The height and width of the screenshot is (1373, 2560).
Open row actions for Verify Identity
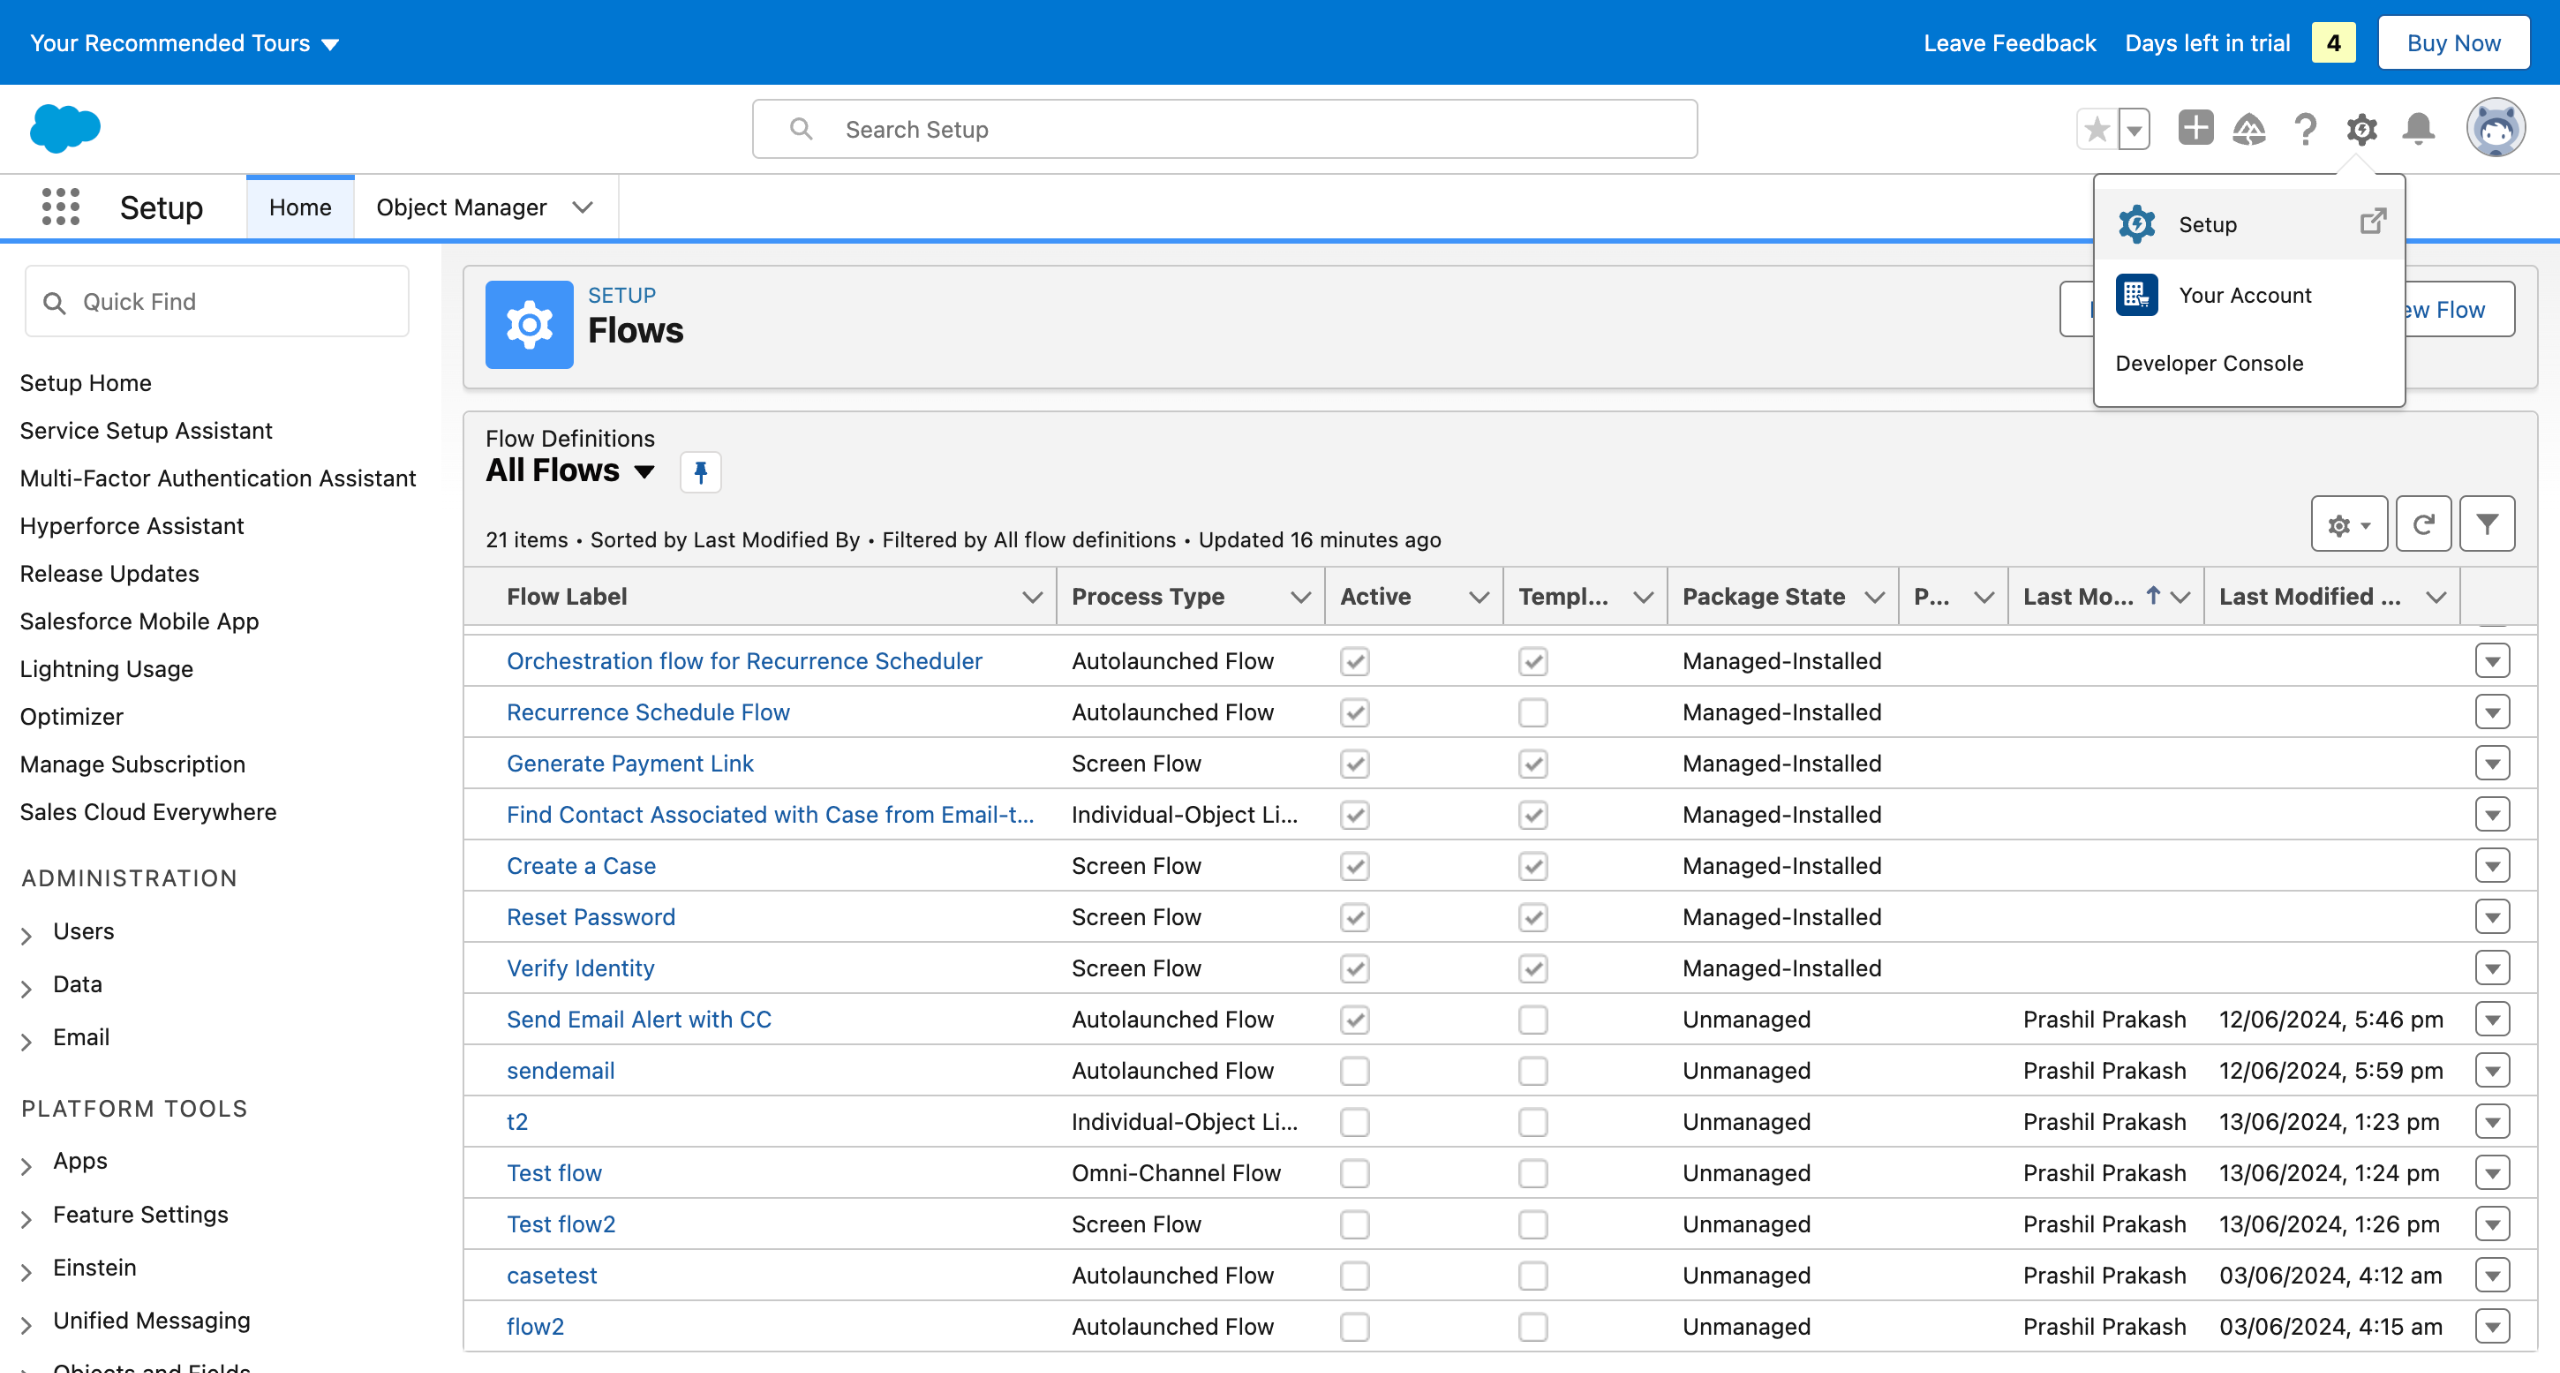click(2492, 969)
